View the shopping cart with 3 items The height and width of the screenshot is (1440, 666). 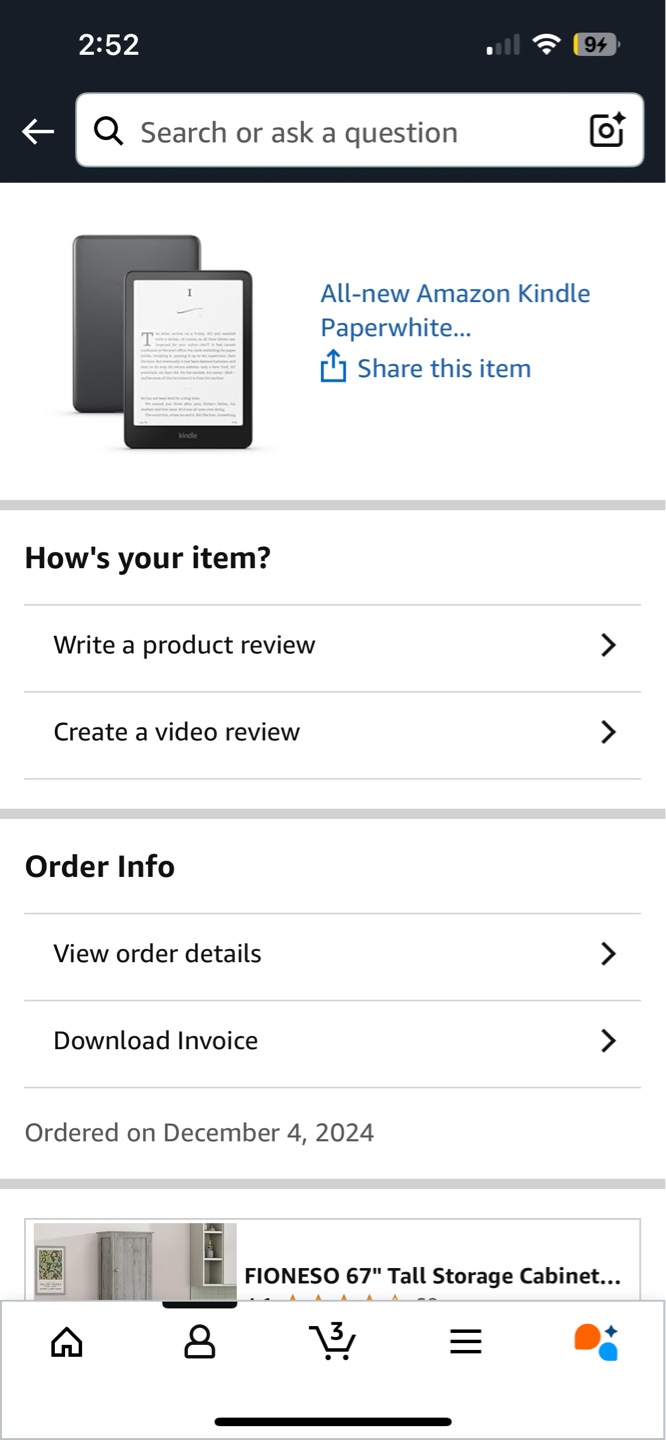click(333, 1341)
